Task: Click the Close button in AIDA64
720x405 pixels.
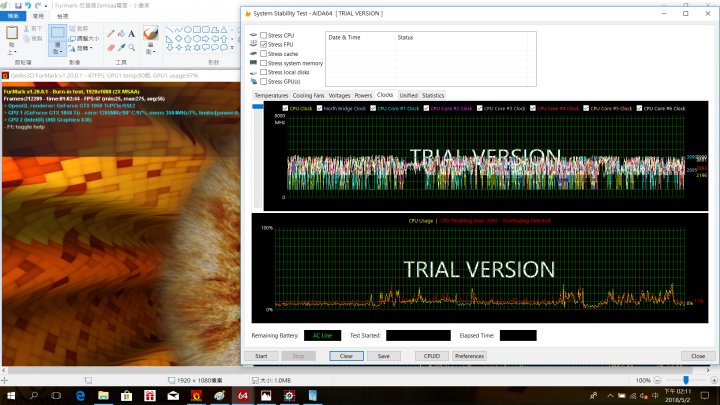Action: pyautogui.click(x=698, y=356)
